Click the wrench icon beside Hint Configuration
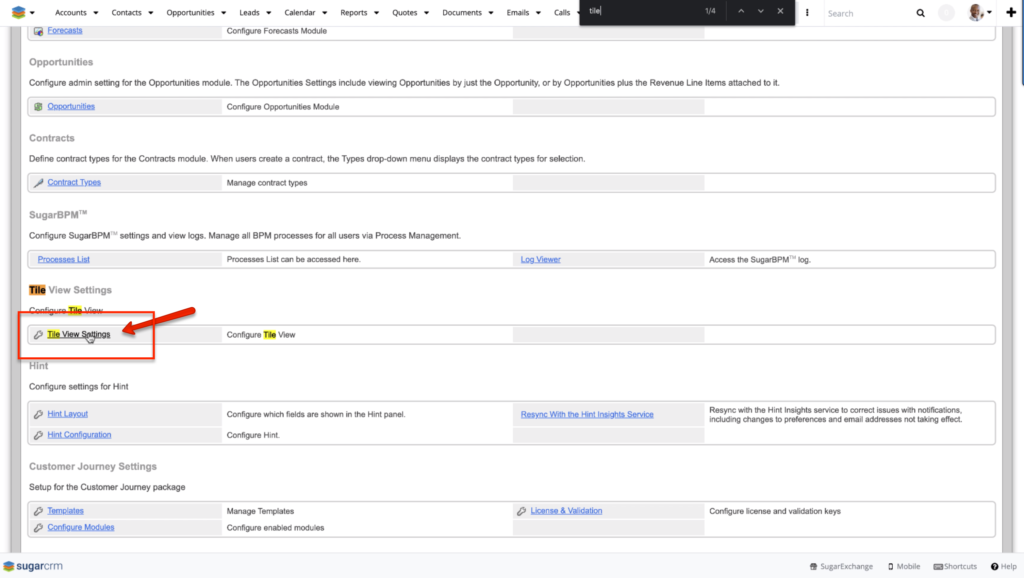 [39, 435]
